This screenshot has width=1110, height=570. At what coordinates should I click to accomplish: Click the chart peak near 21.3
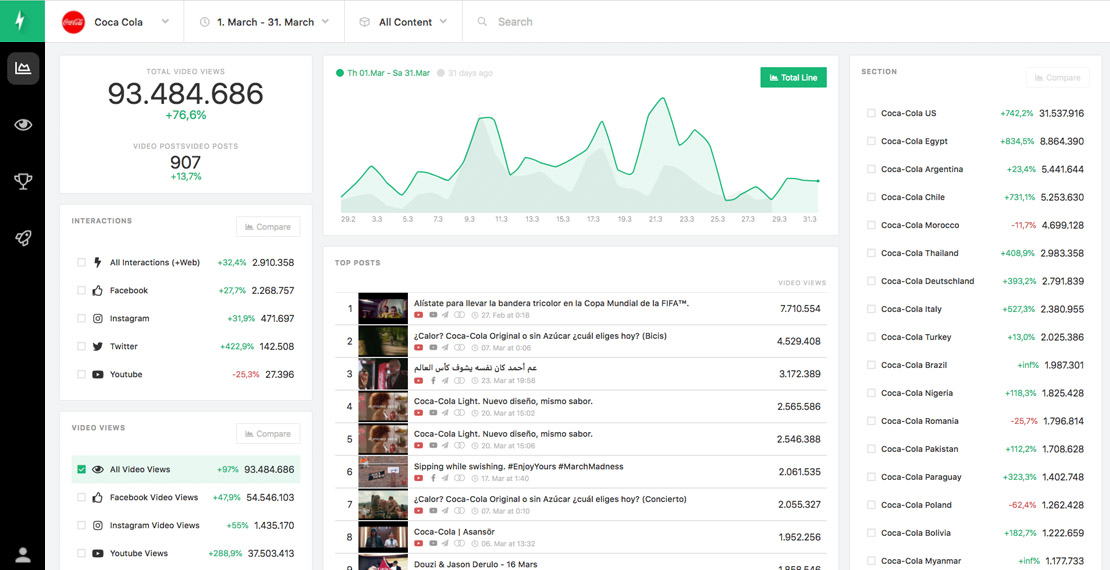pyautogui.click(x=663, y=98)
